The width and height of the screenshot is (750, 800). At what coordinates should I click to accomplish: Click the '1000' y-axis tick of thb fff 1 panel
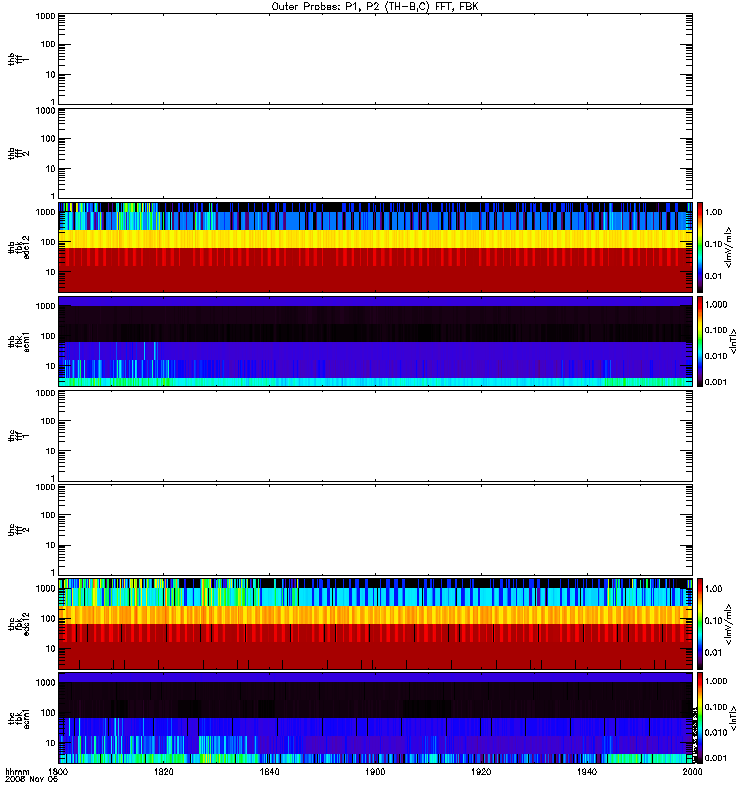[45, 16]
